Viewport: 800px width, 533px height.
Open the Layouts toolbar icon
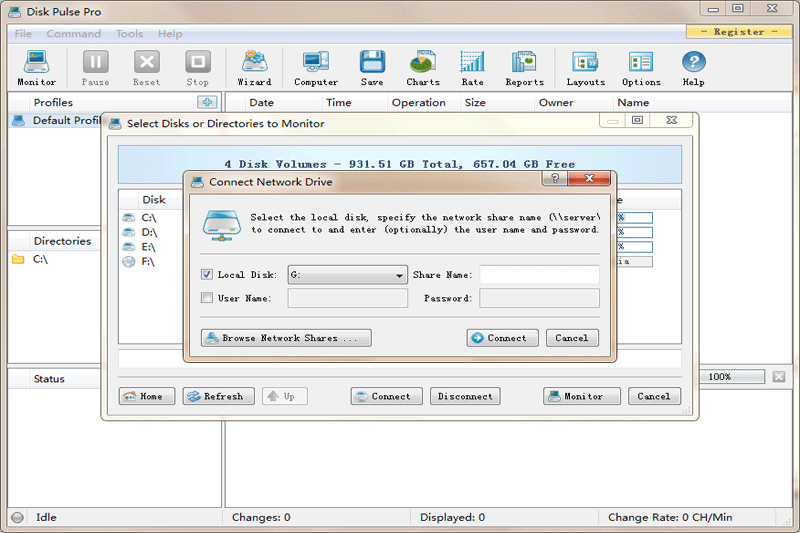click(x=585, y=68)
